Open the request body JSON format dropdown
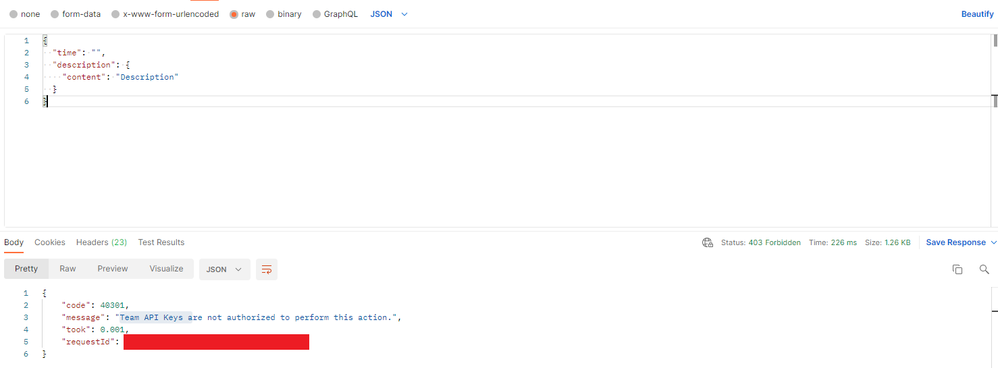The height and width of the screenshot is (368, 998). (389, 14)
